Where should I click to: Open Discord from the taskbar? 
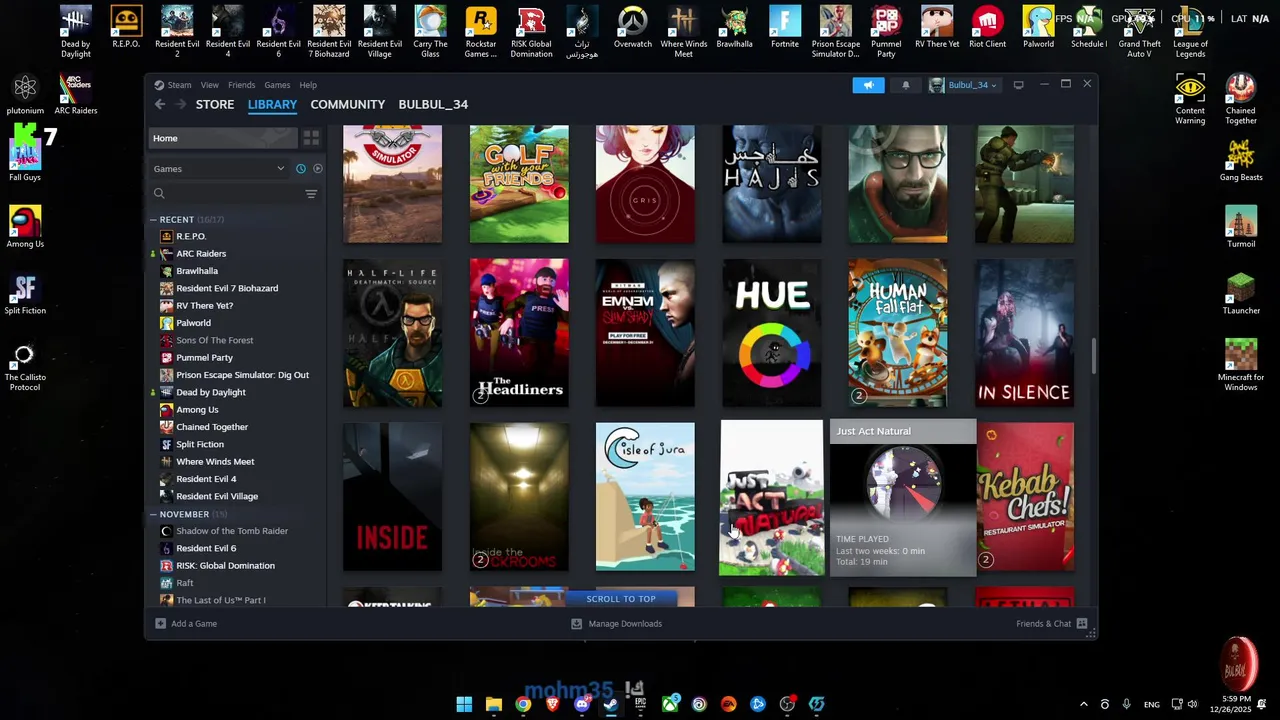tap(582, 704)
